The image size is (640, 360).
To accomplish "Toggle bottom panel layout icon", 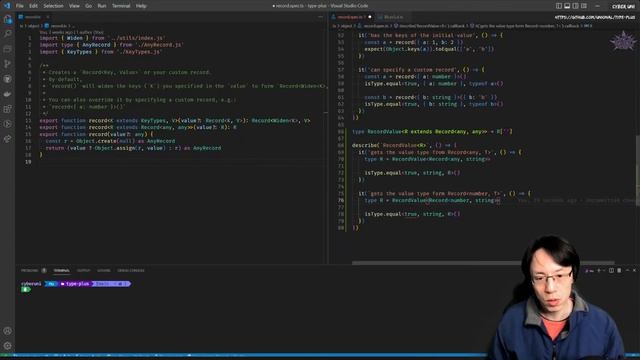I will 567,6.
